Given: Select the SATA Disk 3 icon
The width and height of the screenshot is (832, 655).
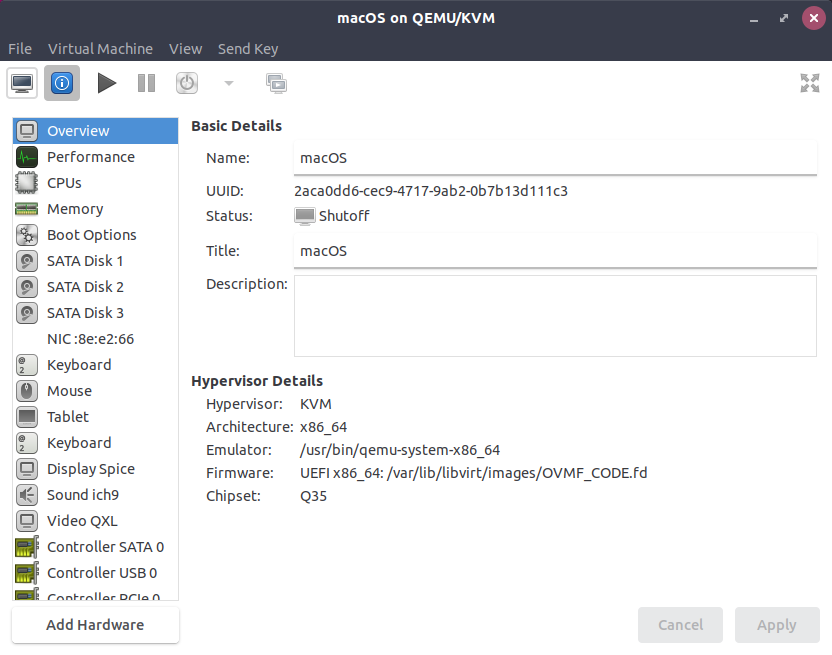Looking at the screenshot, I should click(x=27, y=313).
